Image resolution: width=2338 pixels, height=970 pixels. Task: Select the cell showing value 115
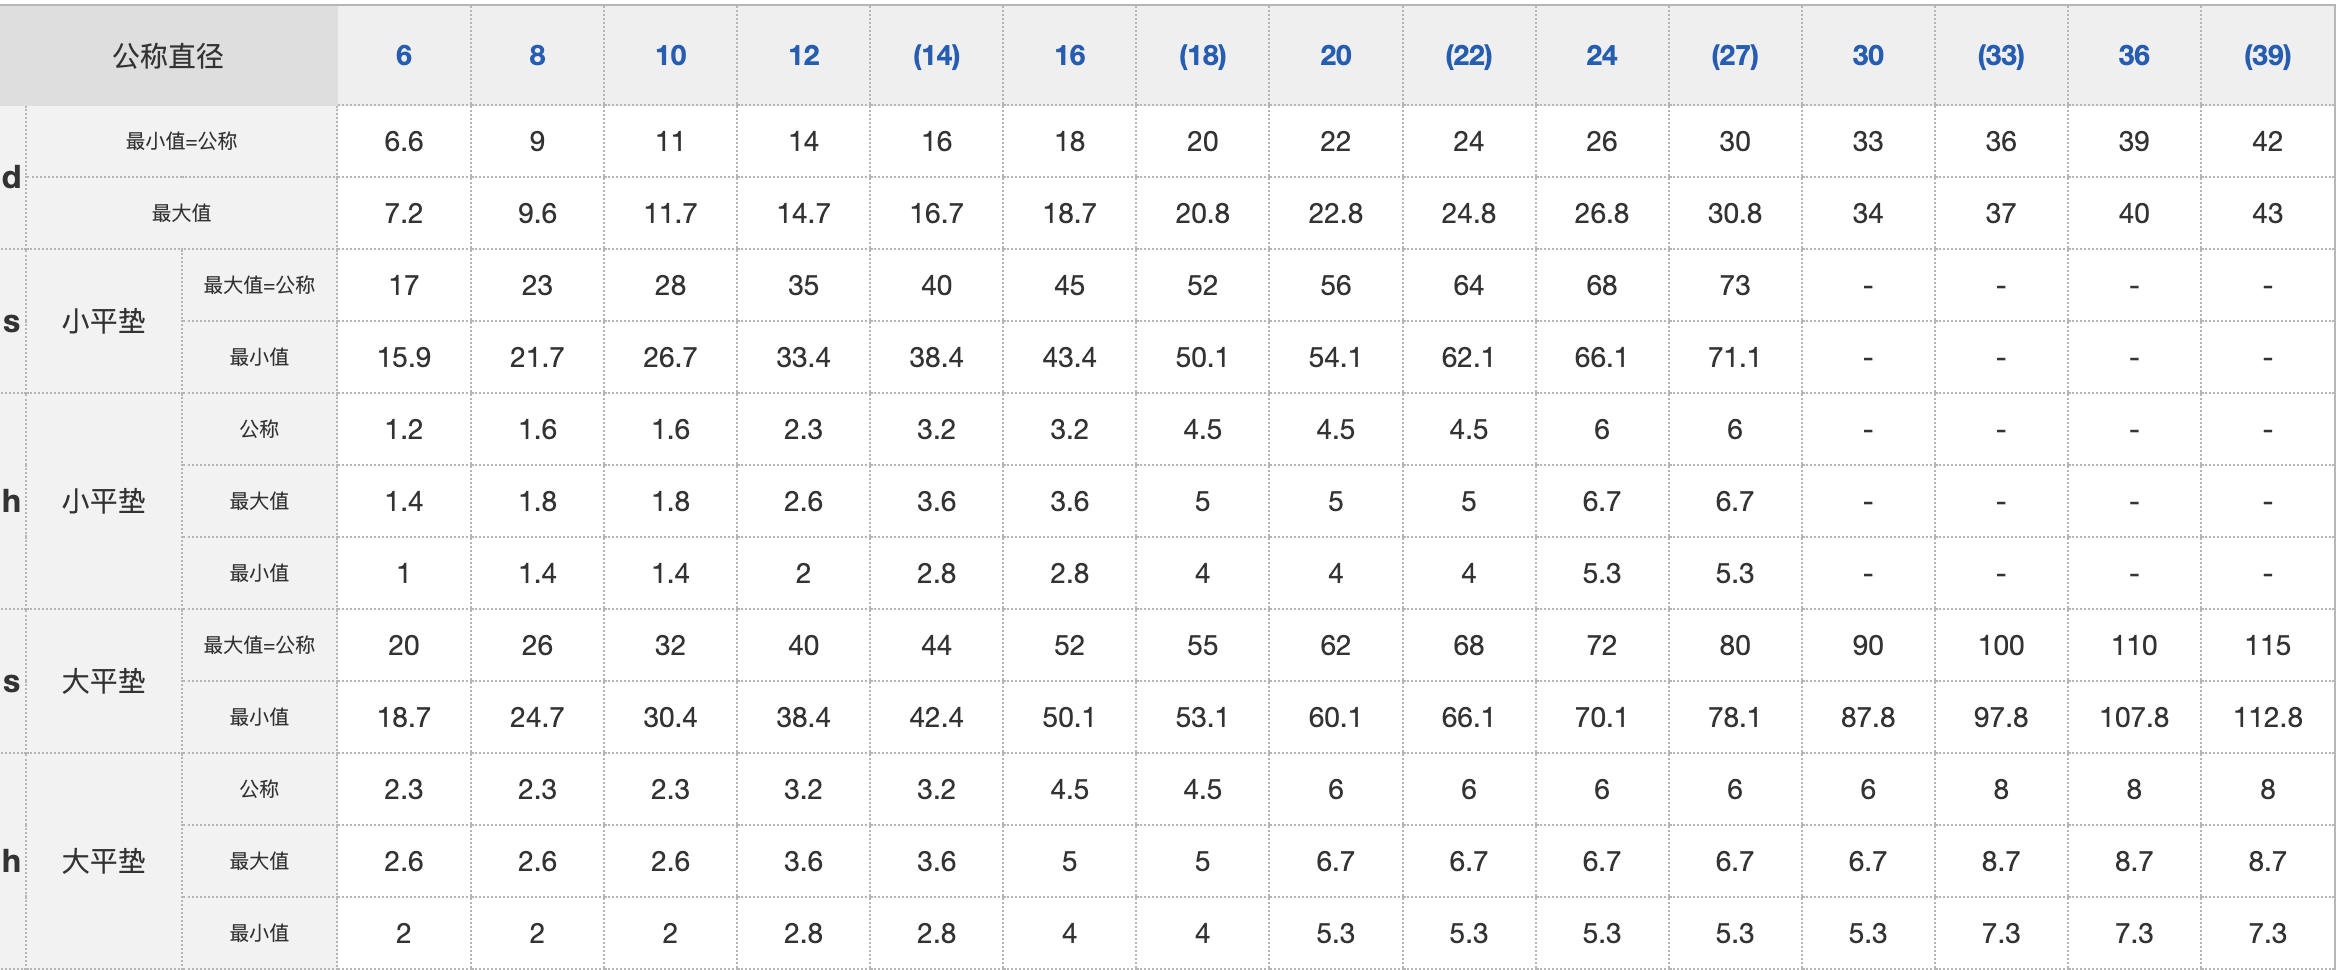point(2267,645)
